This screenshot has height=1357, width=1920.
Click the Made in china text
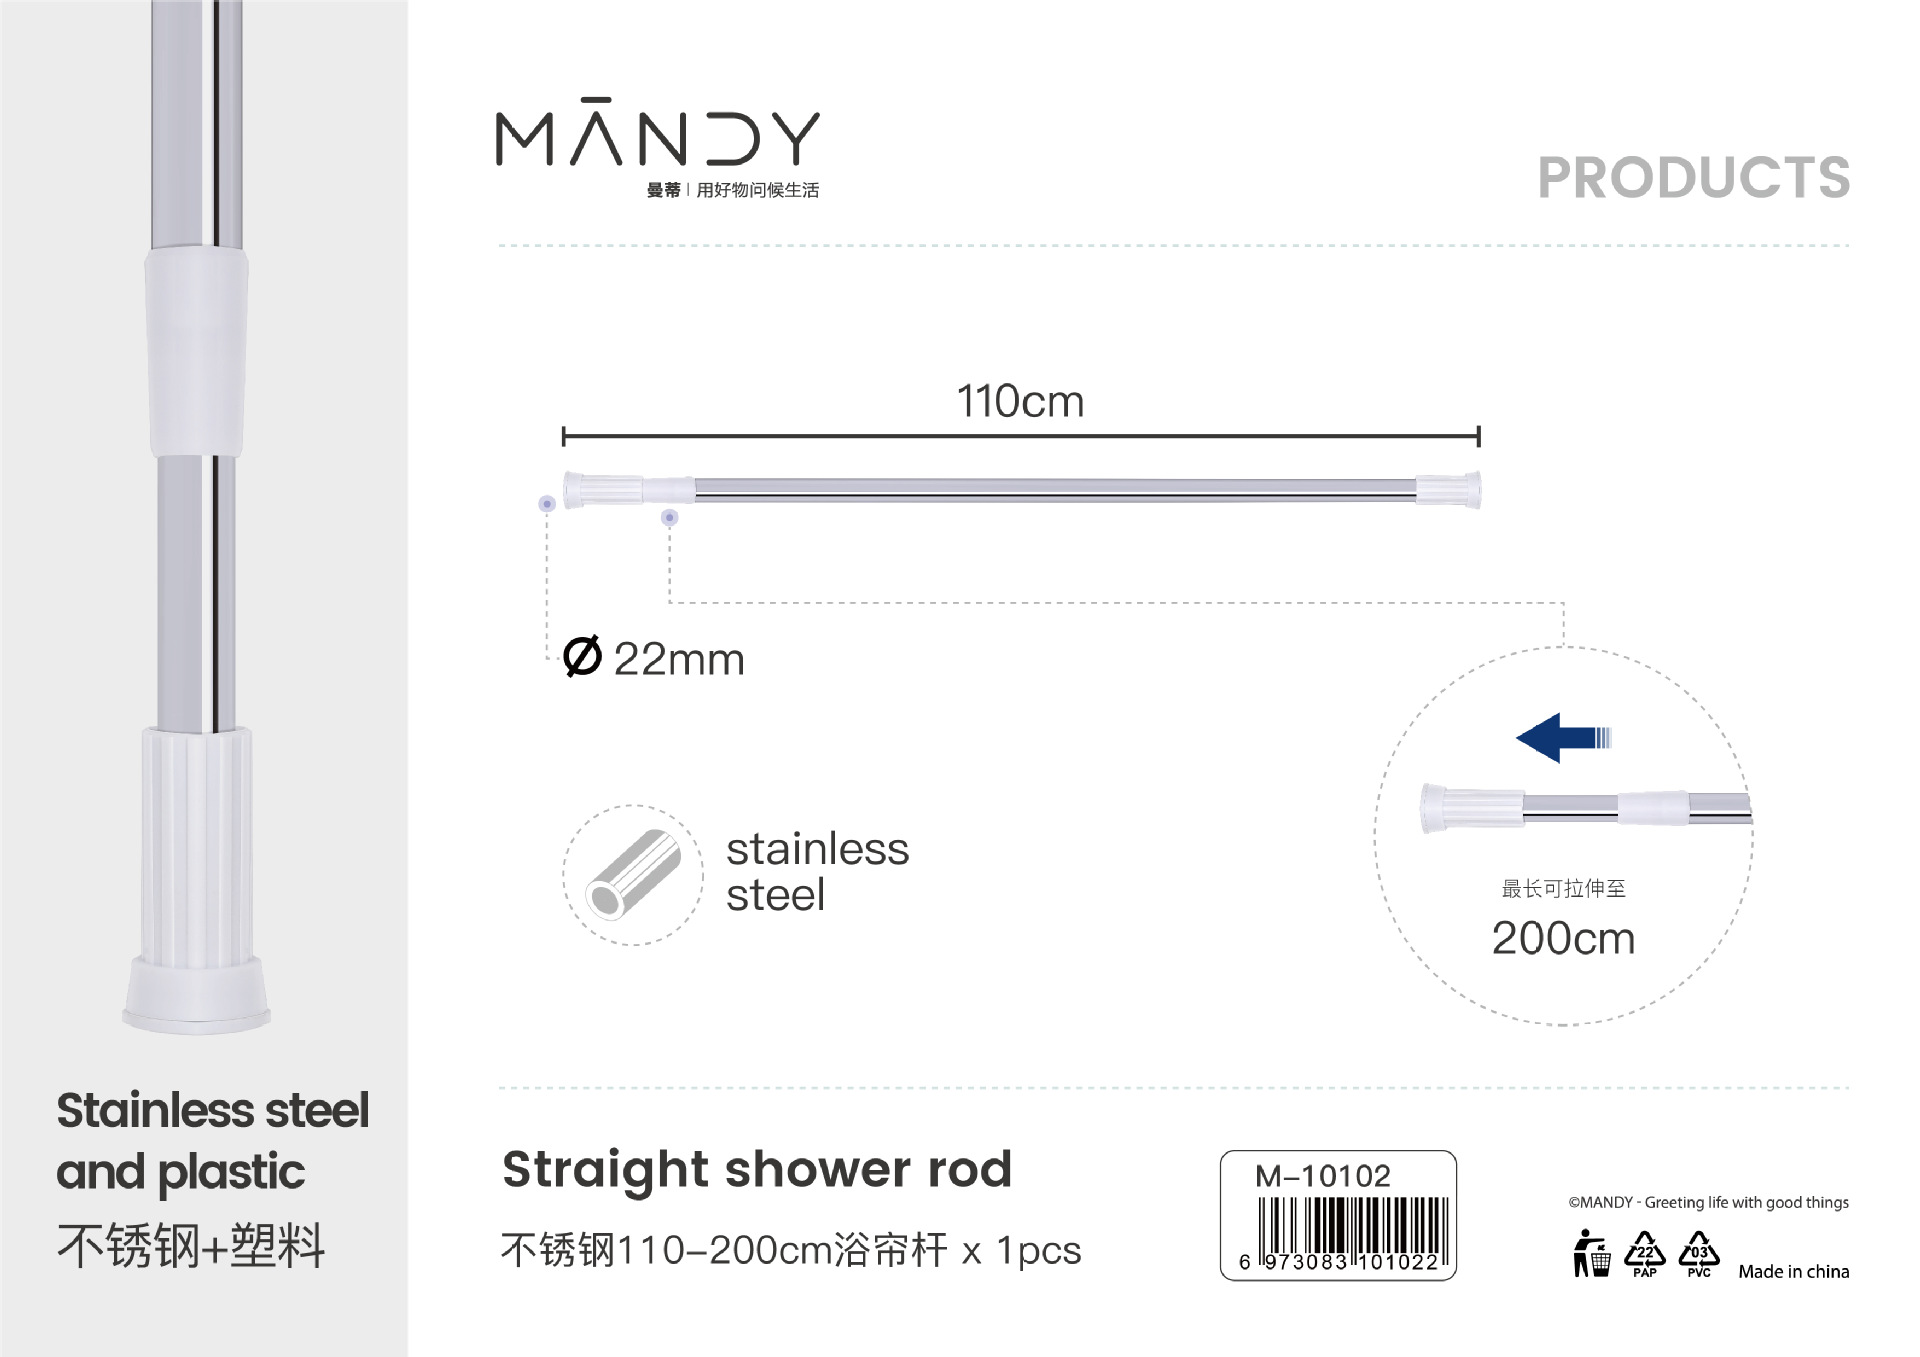1794,1272
